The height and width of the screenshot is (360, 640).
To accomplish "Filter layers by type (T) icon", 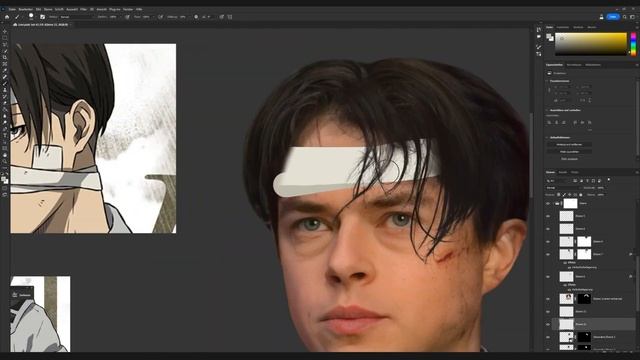I will pos(587,180).
